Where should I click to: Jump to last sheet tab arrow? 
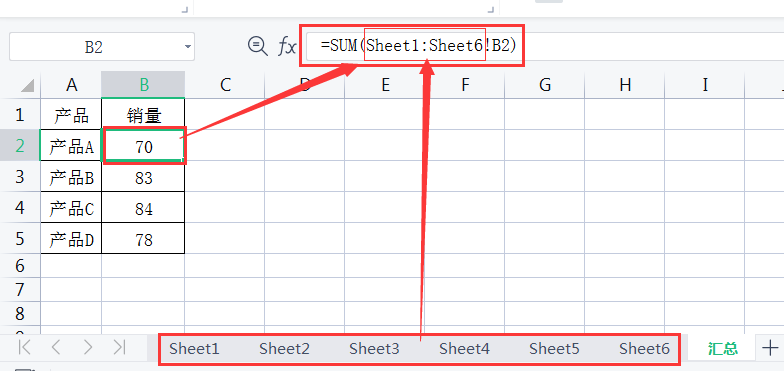119,347
